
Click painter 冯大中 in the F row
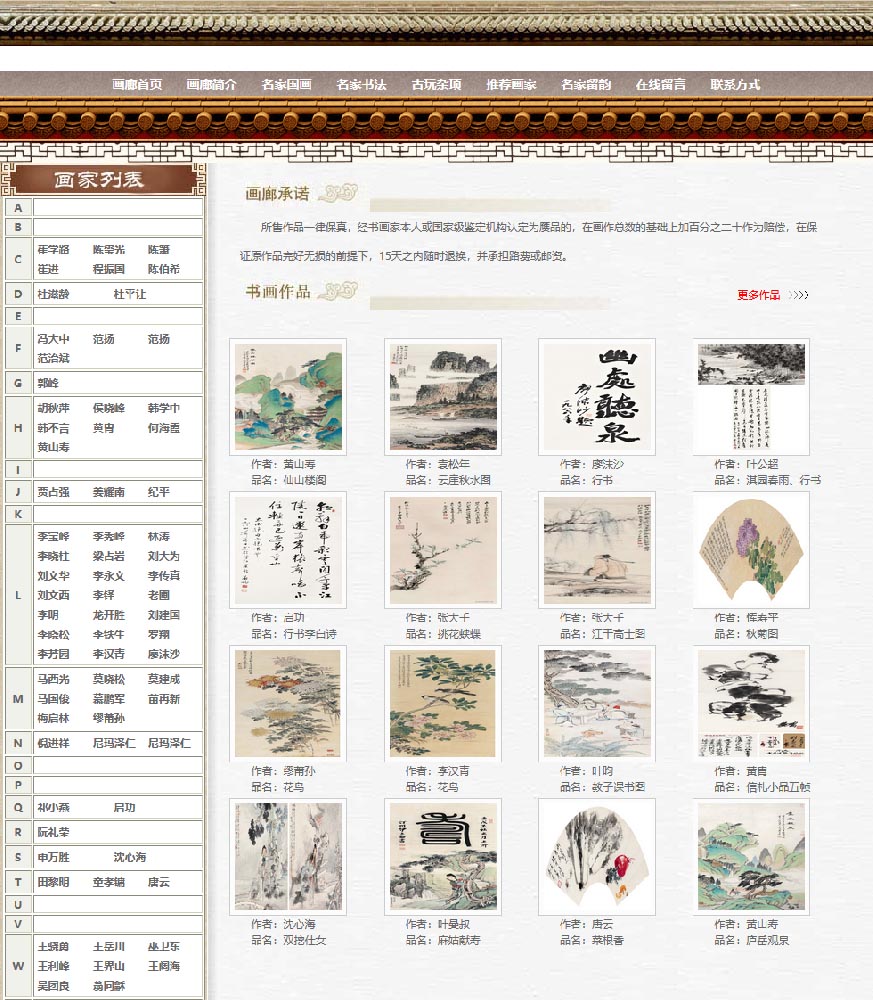[x=54, y=339]
